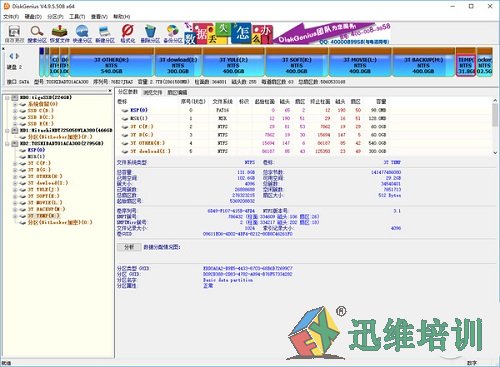Screen dimensions: 500x367
Task: Select ESP(0) in the disk tree
Action: [37, 150]
